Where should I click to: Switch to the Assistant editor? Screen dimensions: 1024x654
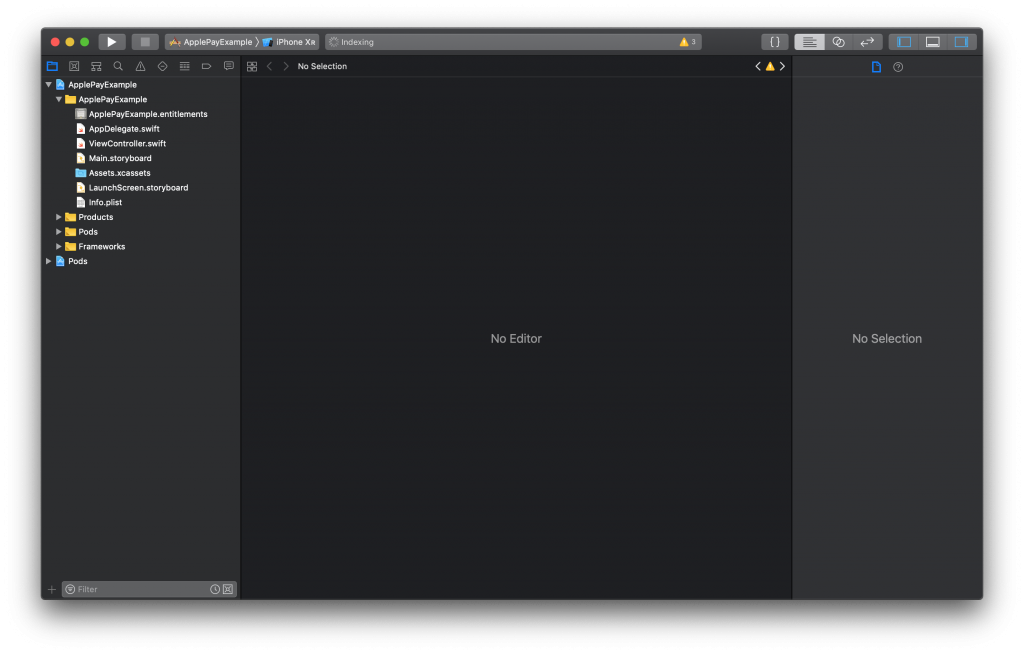click(x=839, y=42)
